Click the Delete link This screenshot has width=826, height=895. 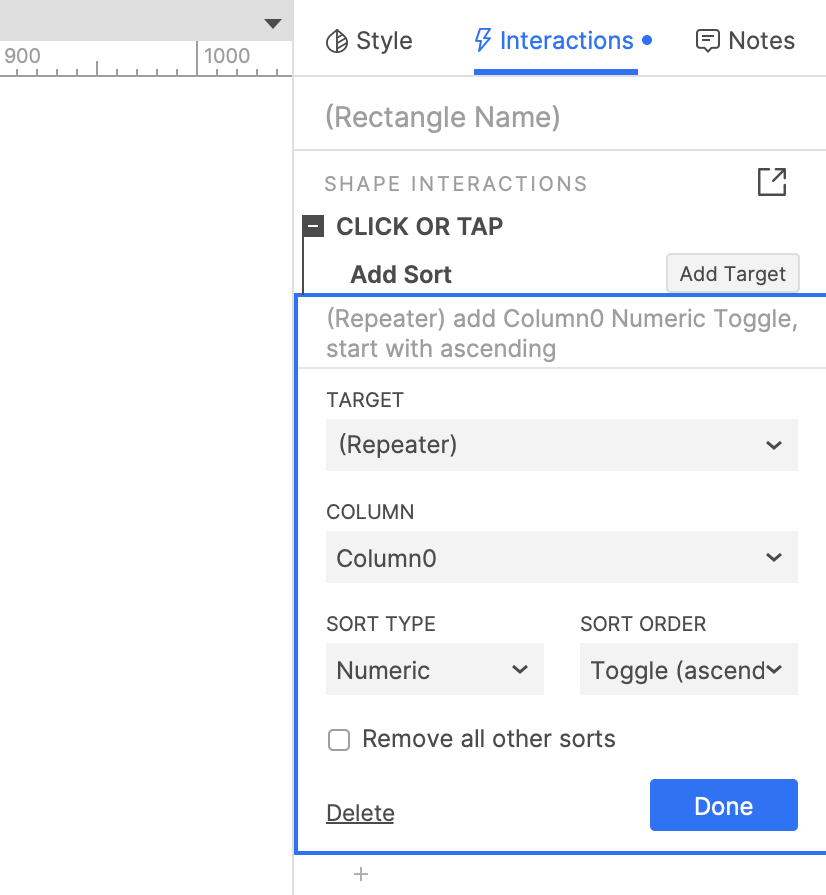click(360, 813)
